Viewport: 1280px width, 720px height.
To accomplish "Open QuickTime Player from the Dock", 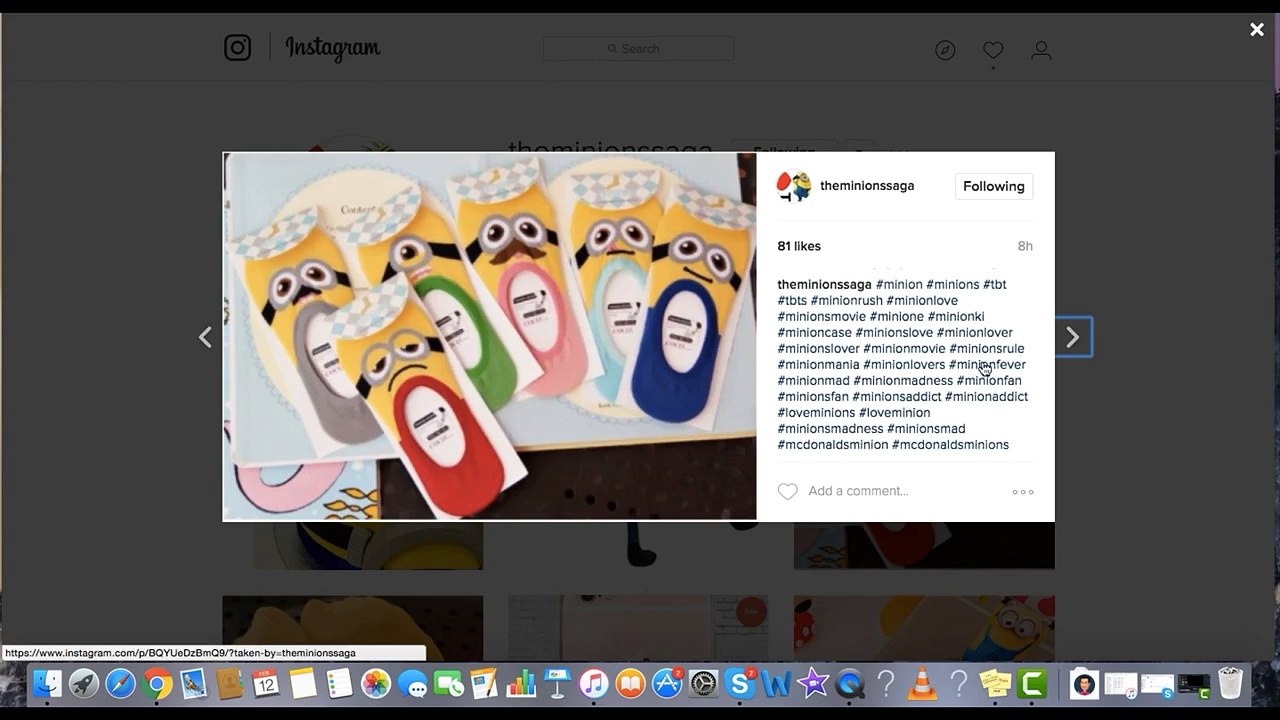I will pos(850,684).
